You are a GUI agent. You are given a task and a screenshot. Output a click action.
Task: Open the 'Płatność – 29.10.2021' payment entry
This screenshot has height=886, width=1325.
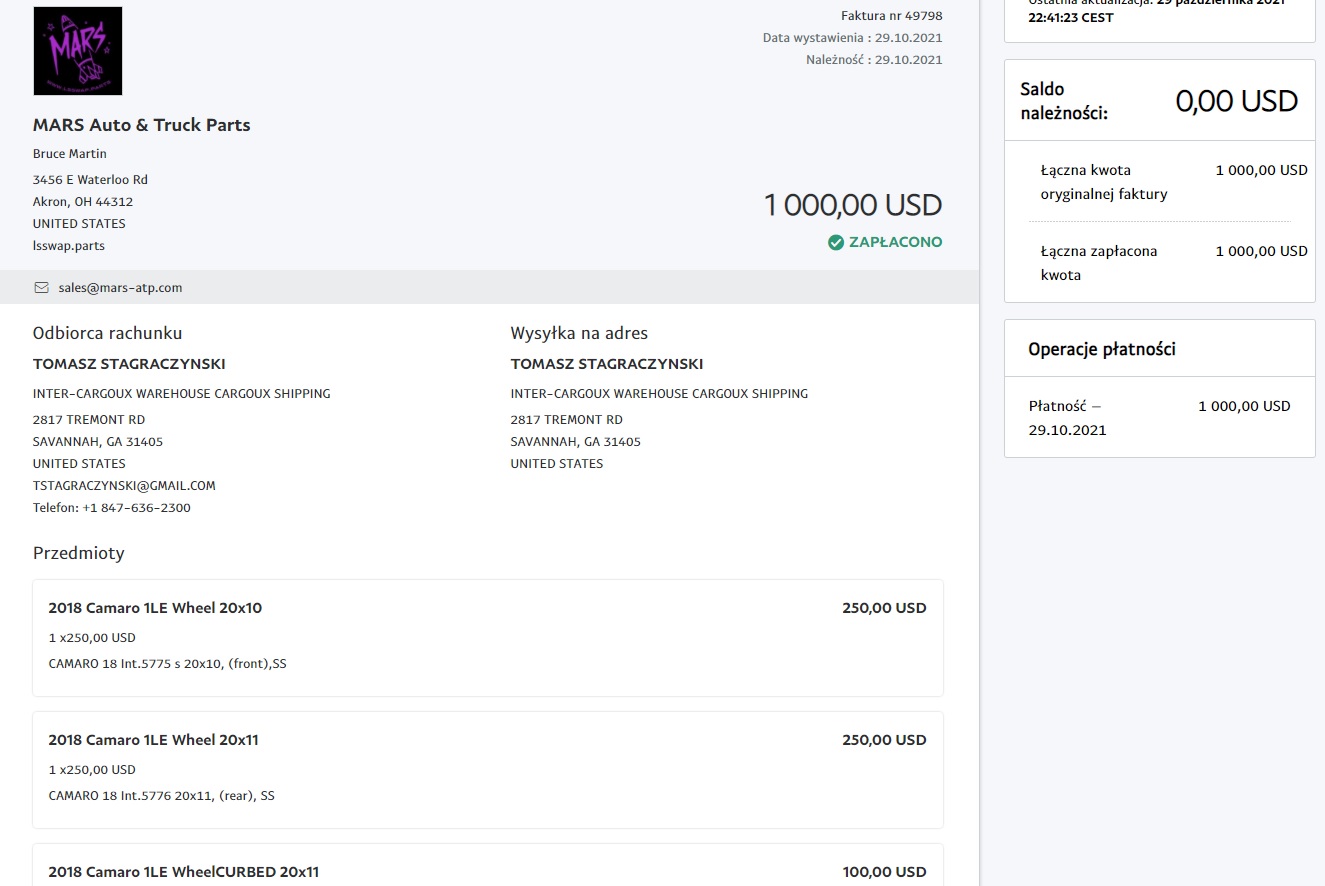pyautogui.click(x=1068, y=418)
